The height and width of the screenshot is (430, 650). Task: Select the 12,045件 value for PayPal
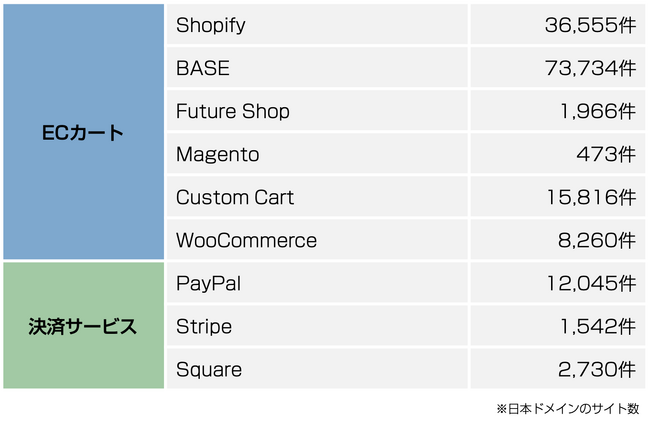pyautogui.click(x=586, y=284)
